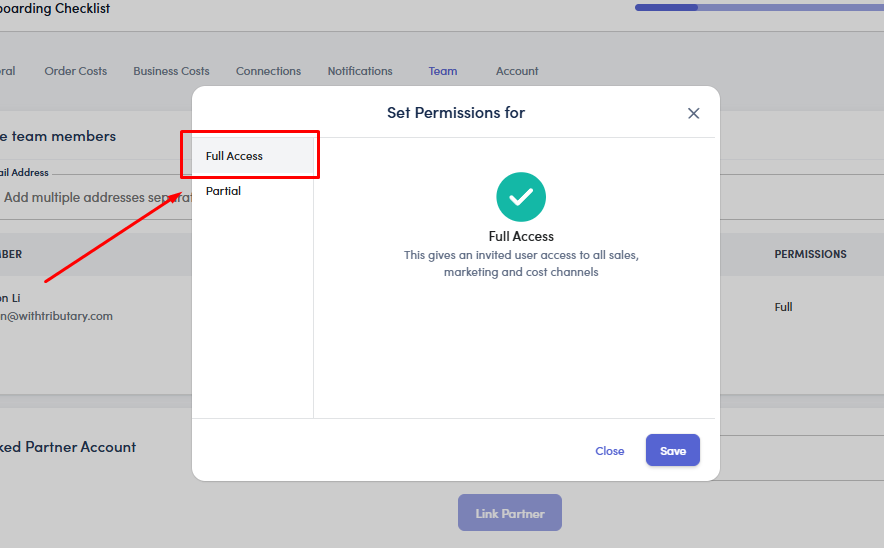Click the Close link in dialog footer

[609, 451]
